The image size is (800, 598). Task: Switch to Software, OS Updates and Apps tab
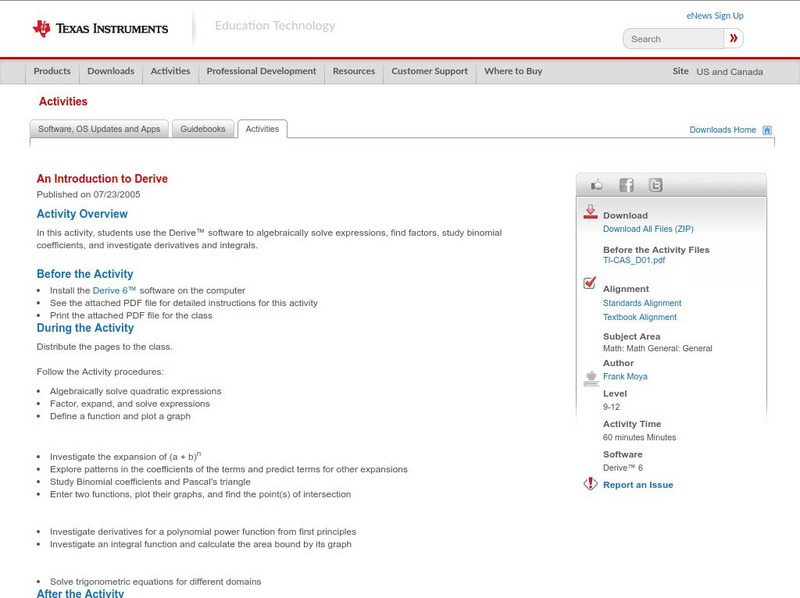click(99, 129)
